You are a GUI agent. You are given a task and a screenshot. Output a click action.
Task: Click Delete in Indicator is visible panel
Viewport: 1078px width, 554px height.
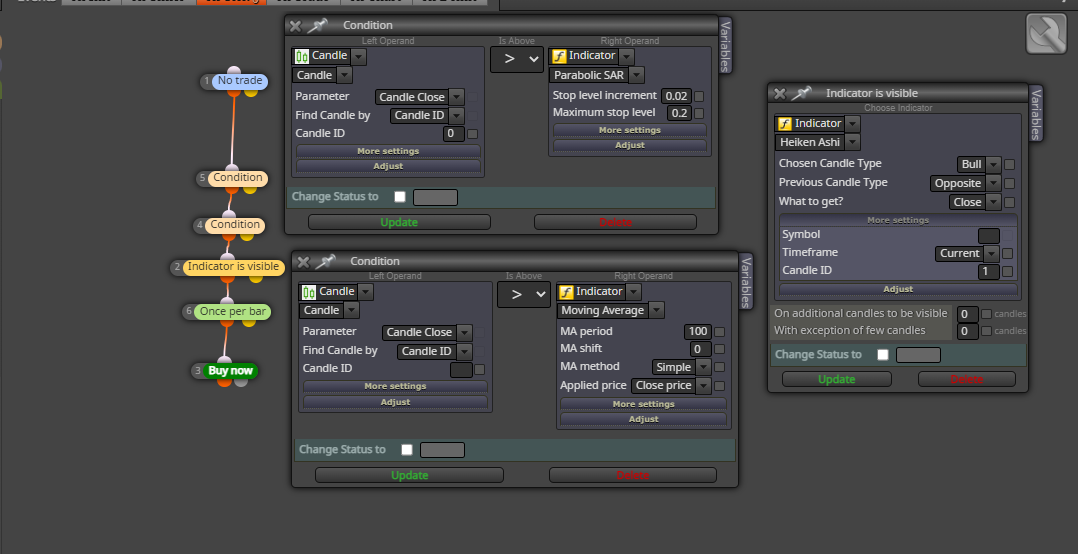coord(967,379)
